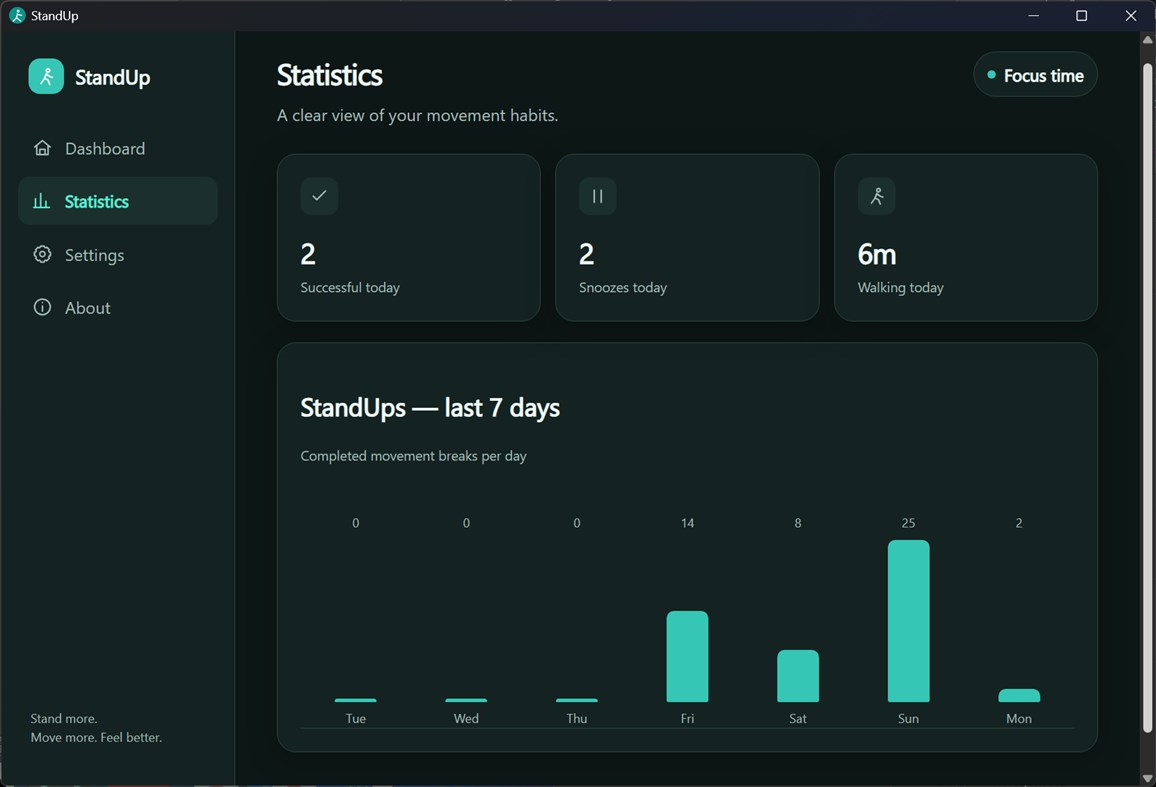Click the Walking today card

[x=966, y=238]
